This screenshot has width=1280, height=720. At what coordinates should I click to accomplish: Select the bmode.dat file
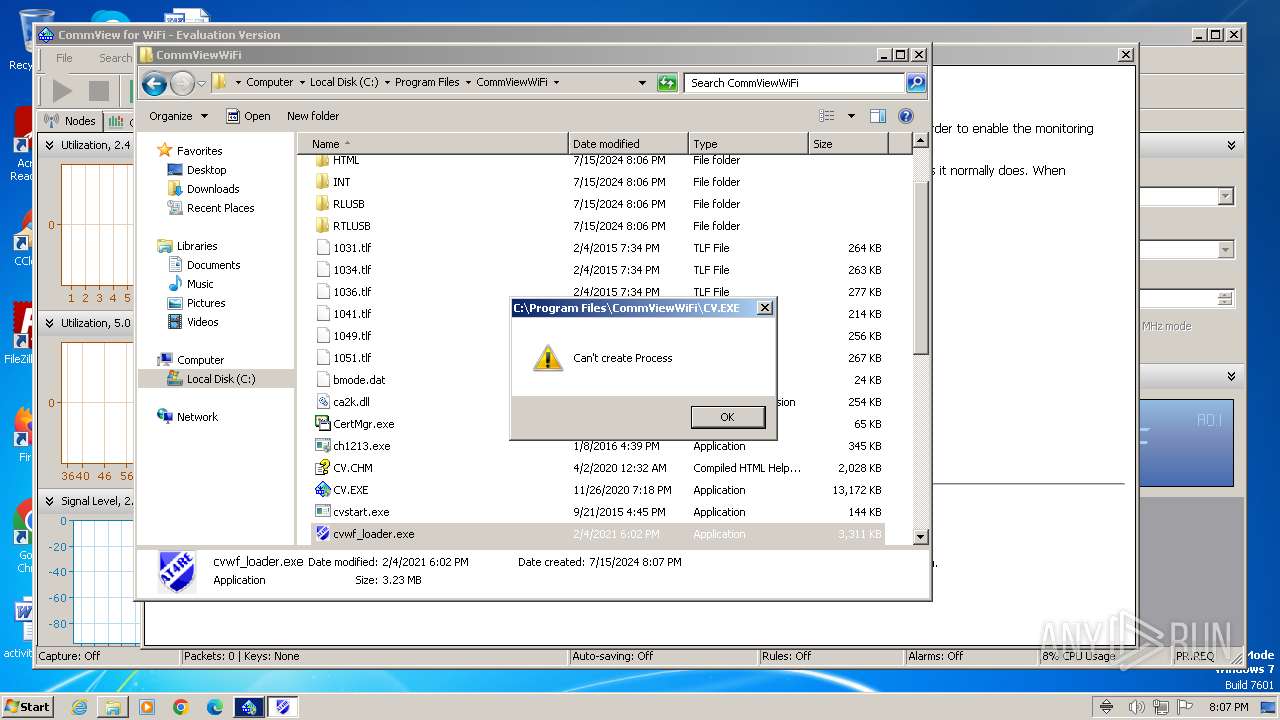tap(359, 380)
